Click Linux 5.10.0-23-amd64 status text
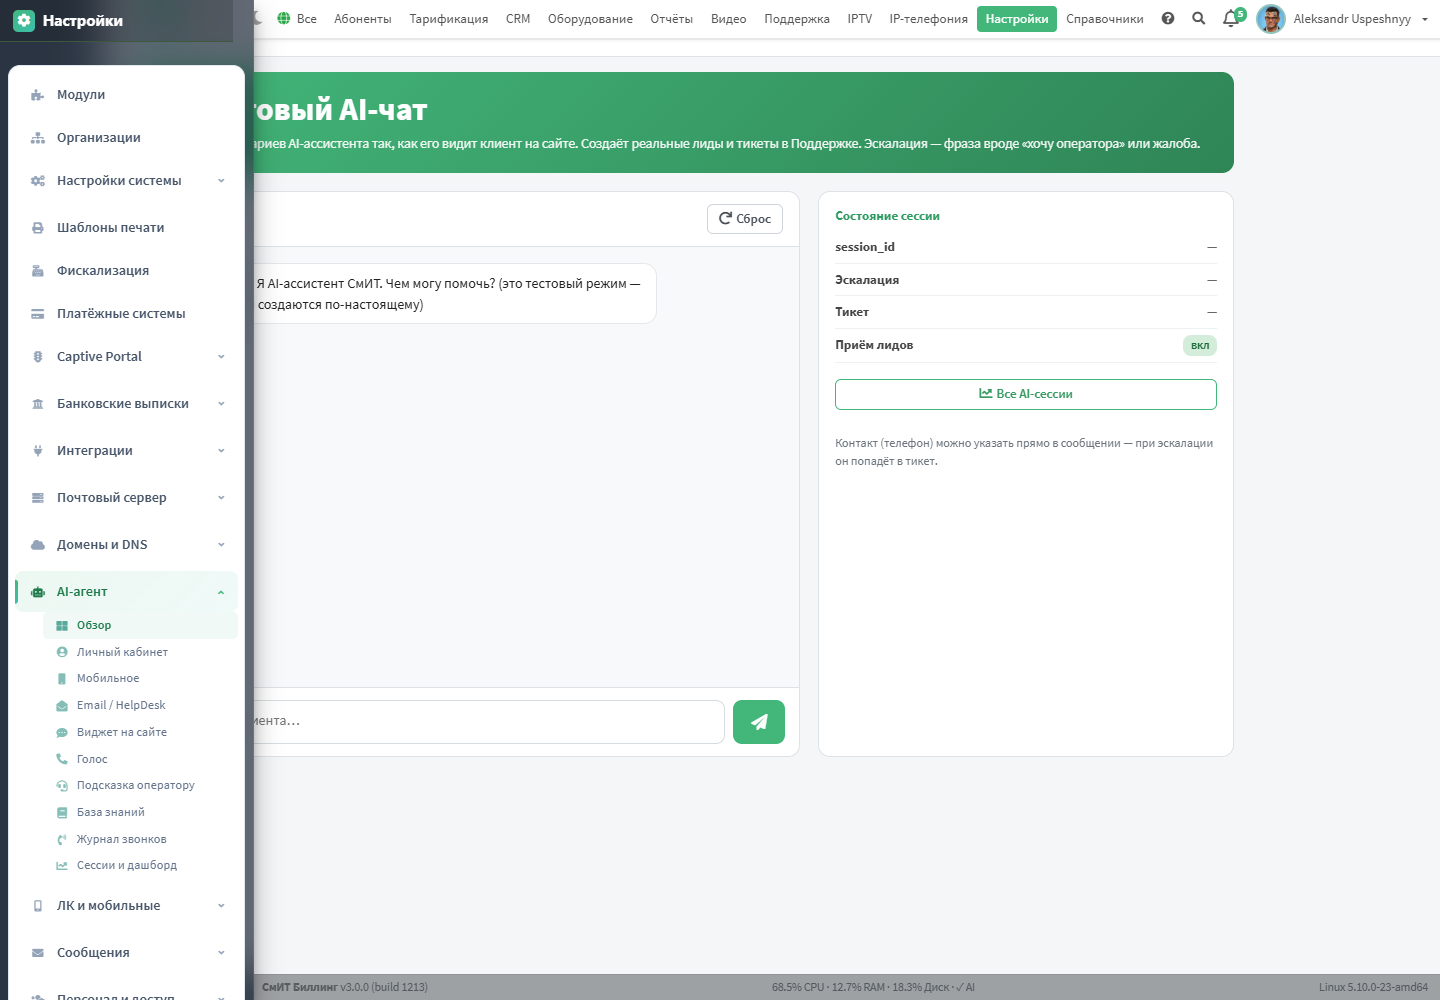 pyautogui.click(x=1373, y=987)
